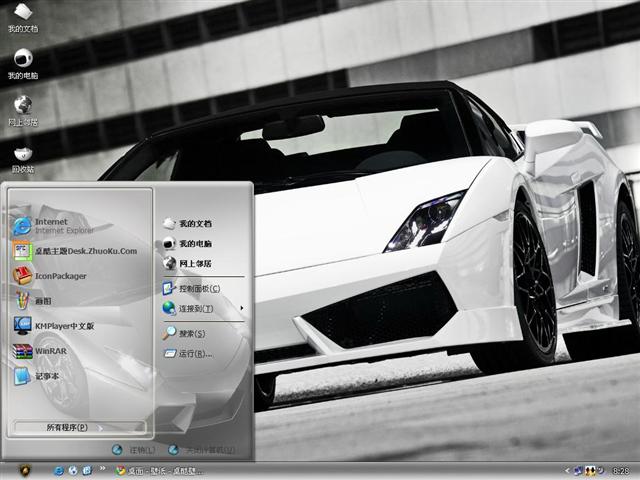Viewport: 640px width, 480px height.
Task: Click the two-figures messenger tray icon
Action: pos(590,471)
